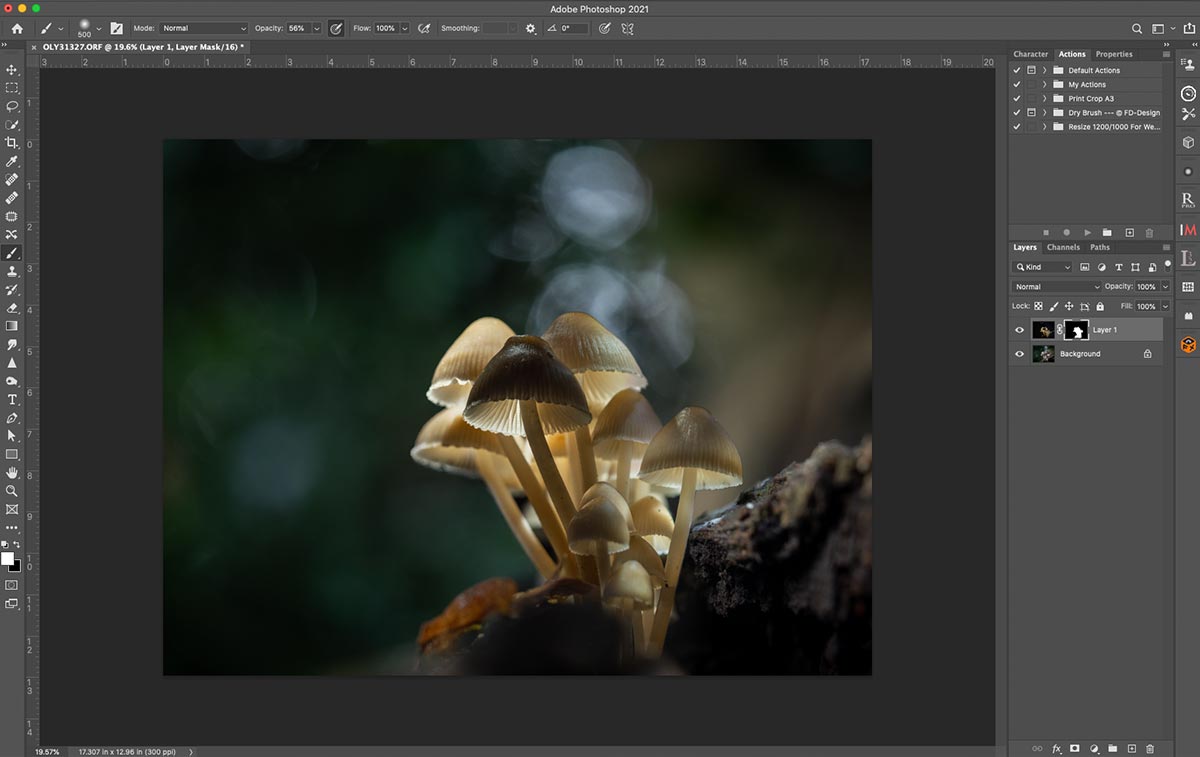
Task: Open the brush Mode dropdown
Action: coord(204,28)
